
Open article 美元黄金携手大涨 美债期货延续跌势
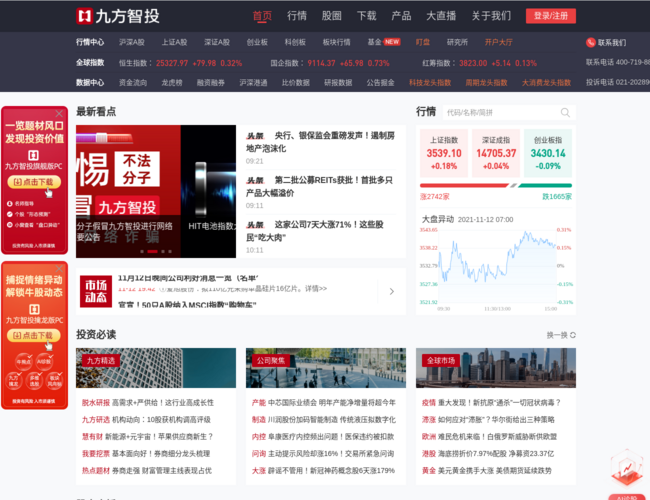tap(495, 471)
